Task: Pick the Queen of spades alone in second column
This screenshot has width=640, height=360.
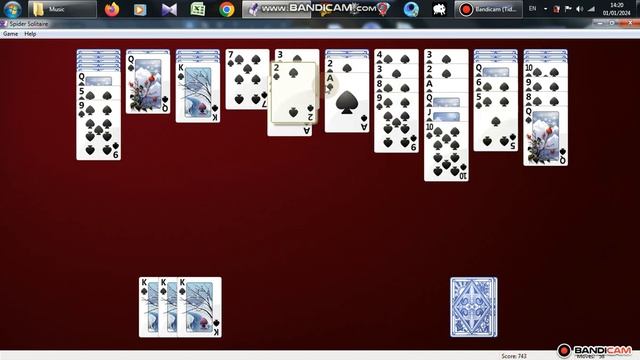Action: click(148, 84)
